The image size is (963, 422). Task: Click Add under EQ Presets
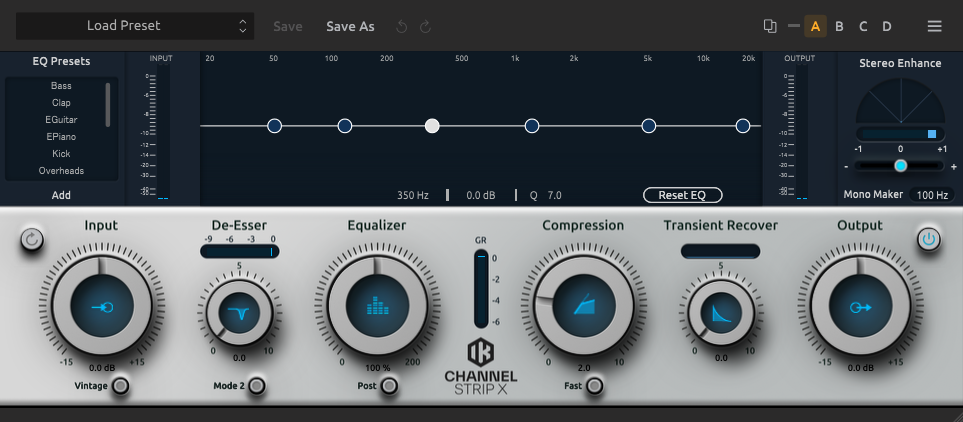[61, 195]
